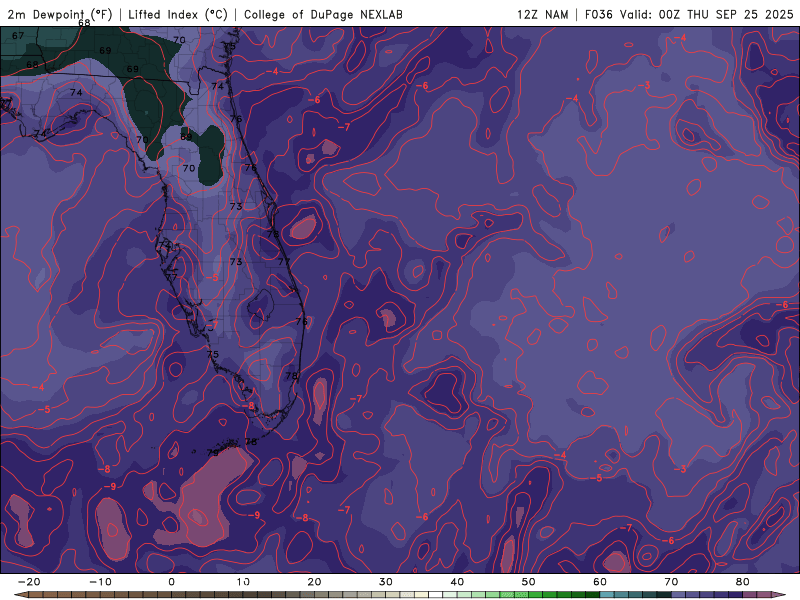
Task: Click the "80" color bar label
Action: click(x=743, y=582)
